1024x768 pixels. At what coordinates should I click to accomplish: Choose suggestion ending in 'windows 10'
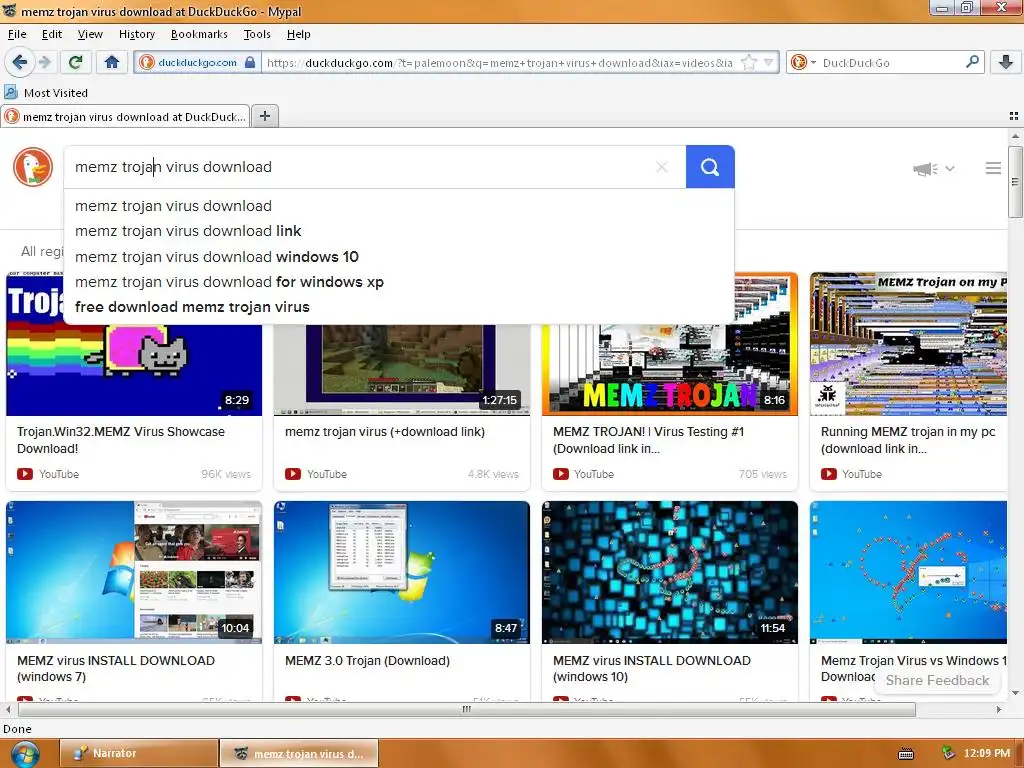[x=217, y=257]
